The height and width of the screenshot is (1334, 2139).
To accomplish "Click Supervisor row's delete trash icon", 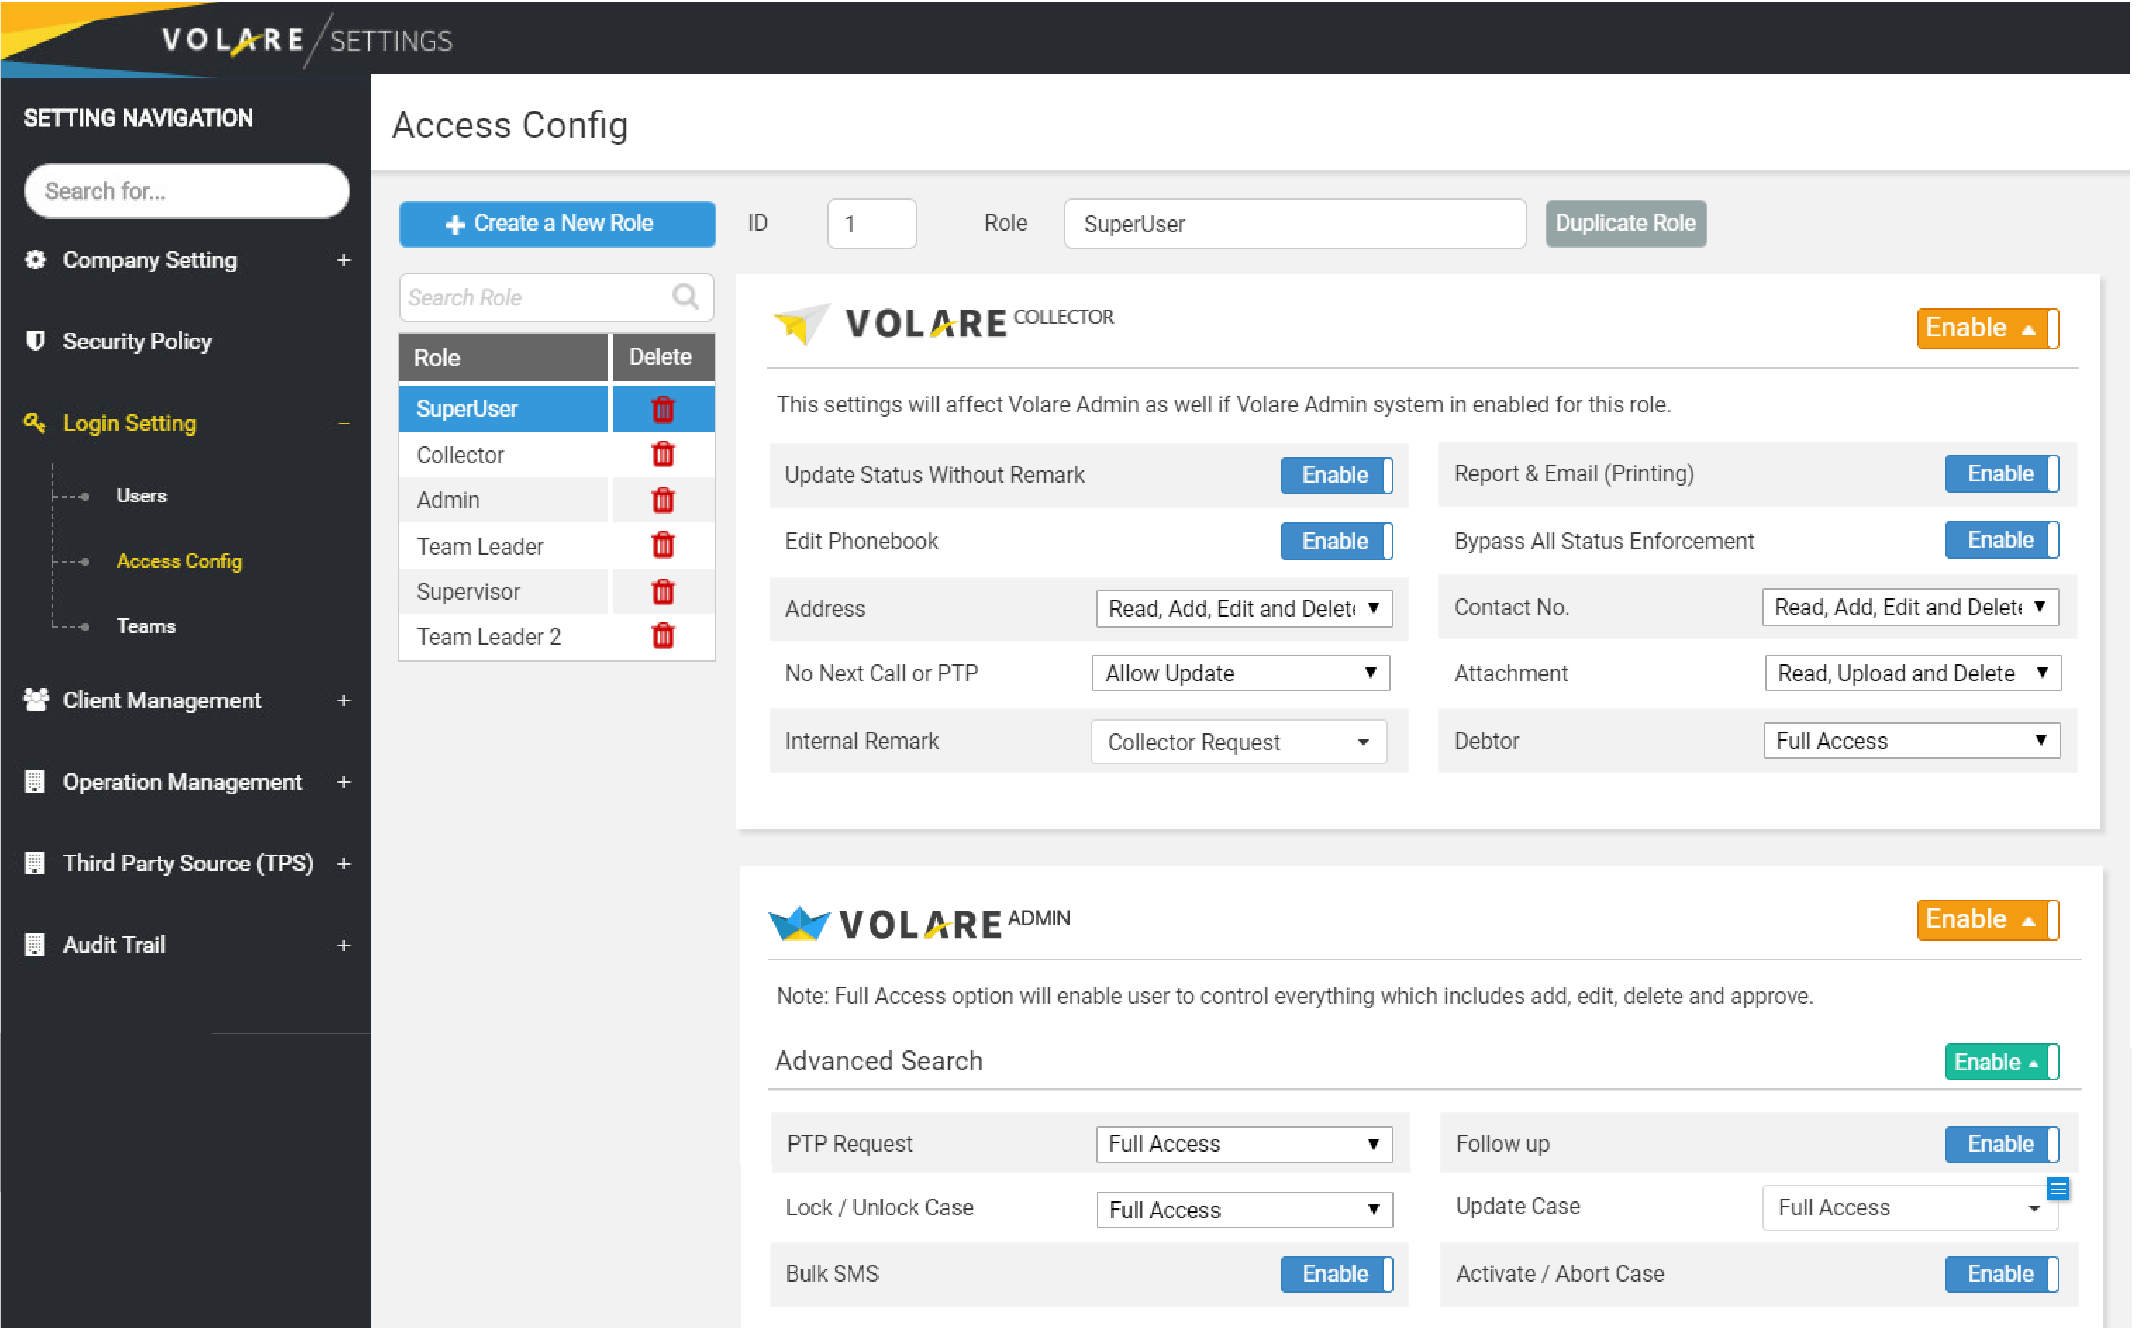I will click(x=664, y=592).
